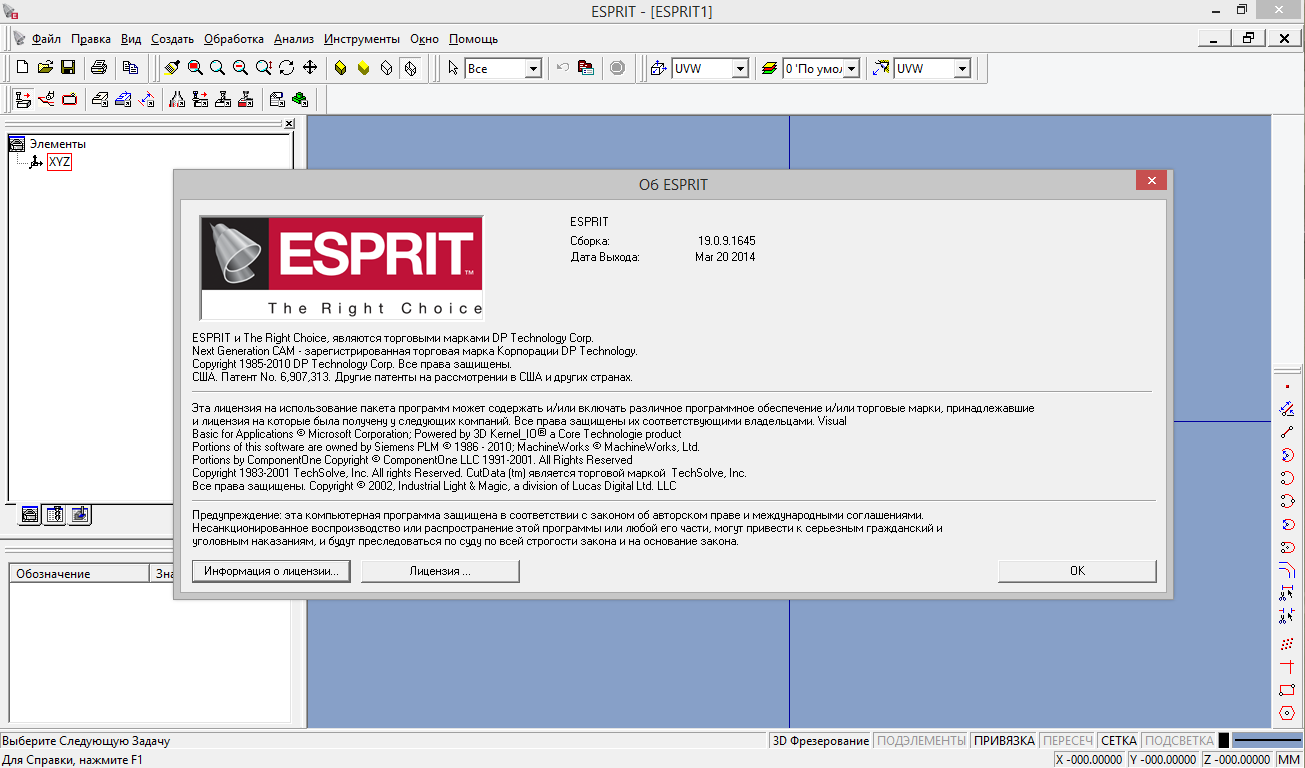This screenshot has width=1305, height=768.
Task: Click the 'Лицензия ...' button
Action: (x=440, y=571)
